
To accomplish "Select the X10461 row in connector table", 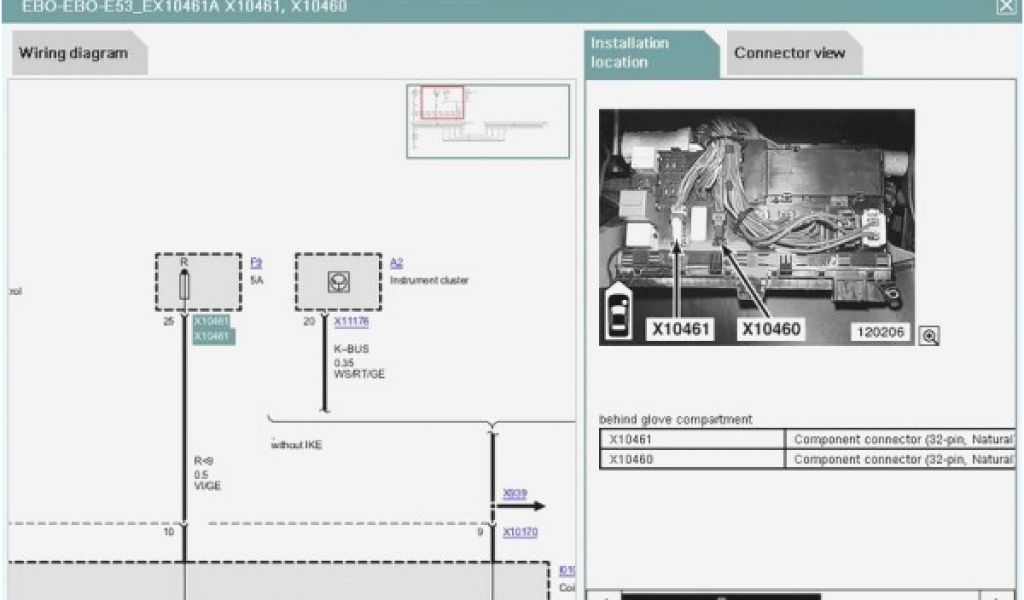I will coord(692,439).
